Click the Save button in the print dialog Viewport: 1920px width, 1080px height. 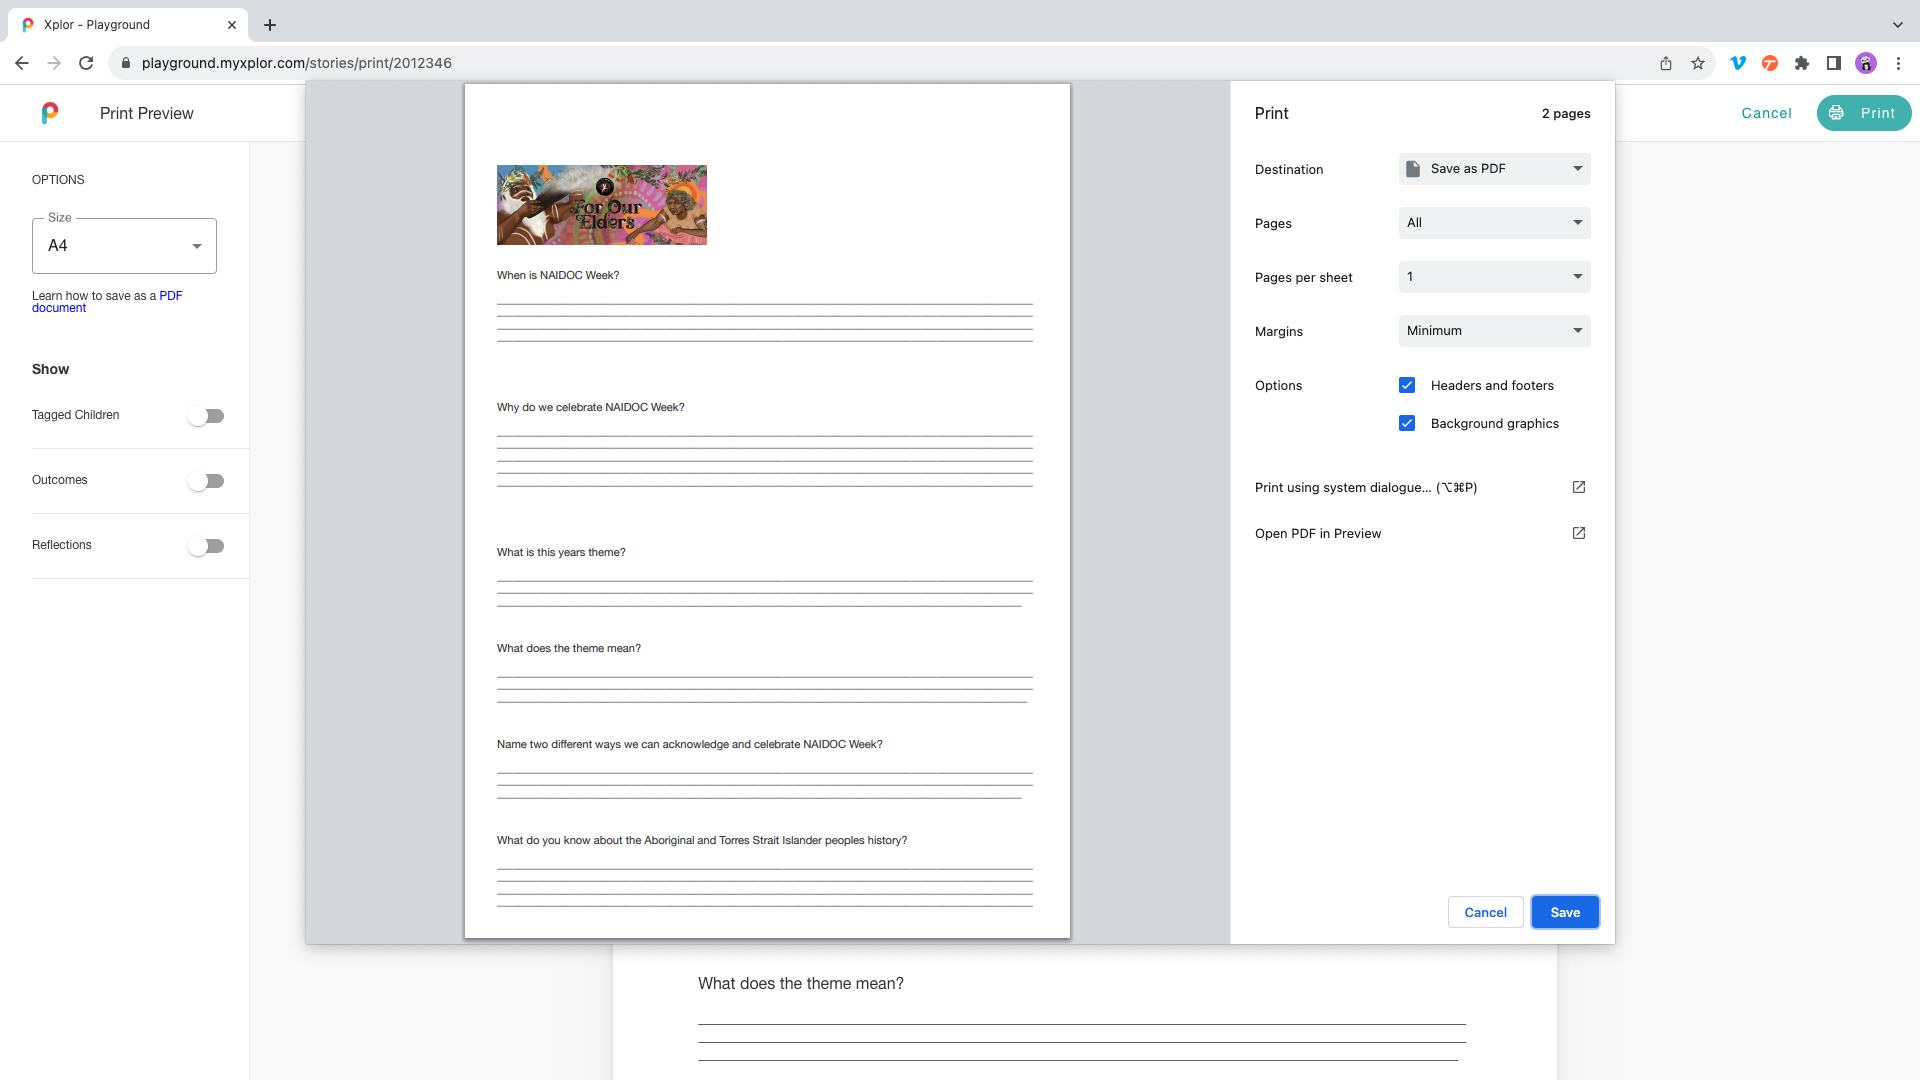pos(1564,912)
